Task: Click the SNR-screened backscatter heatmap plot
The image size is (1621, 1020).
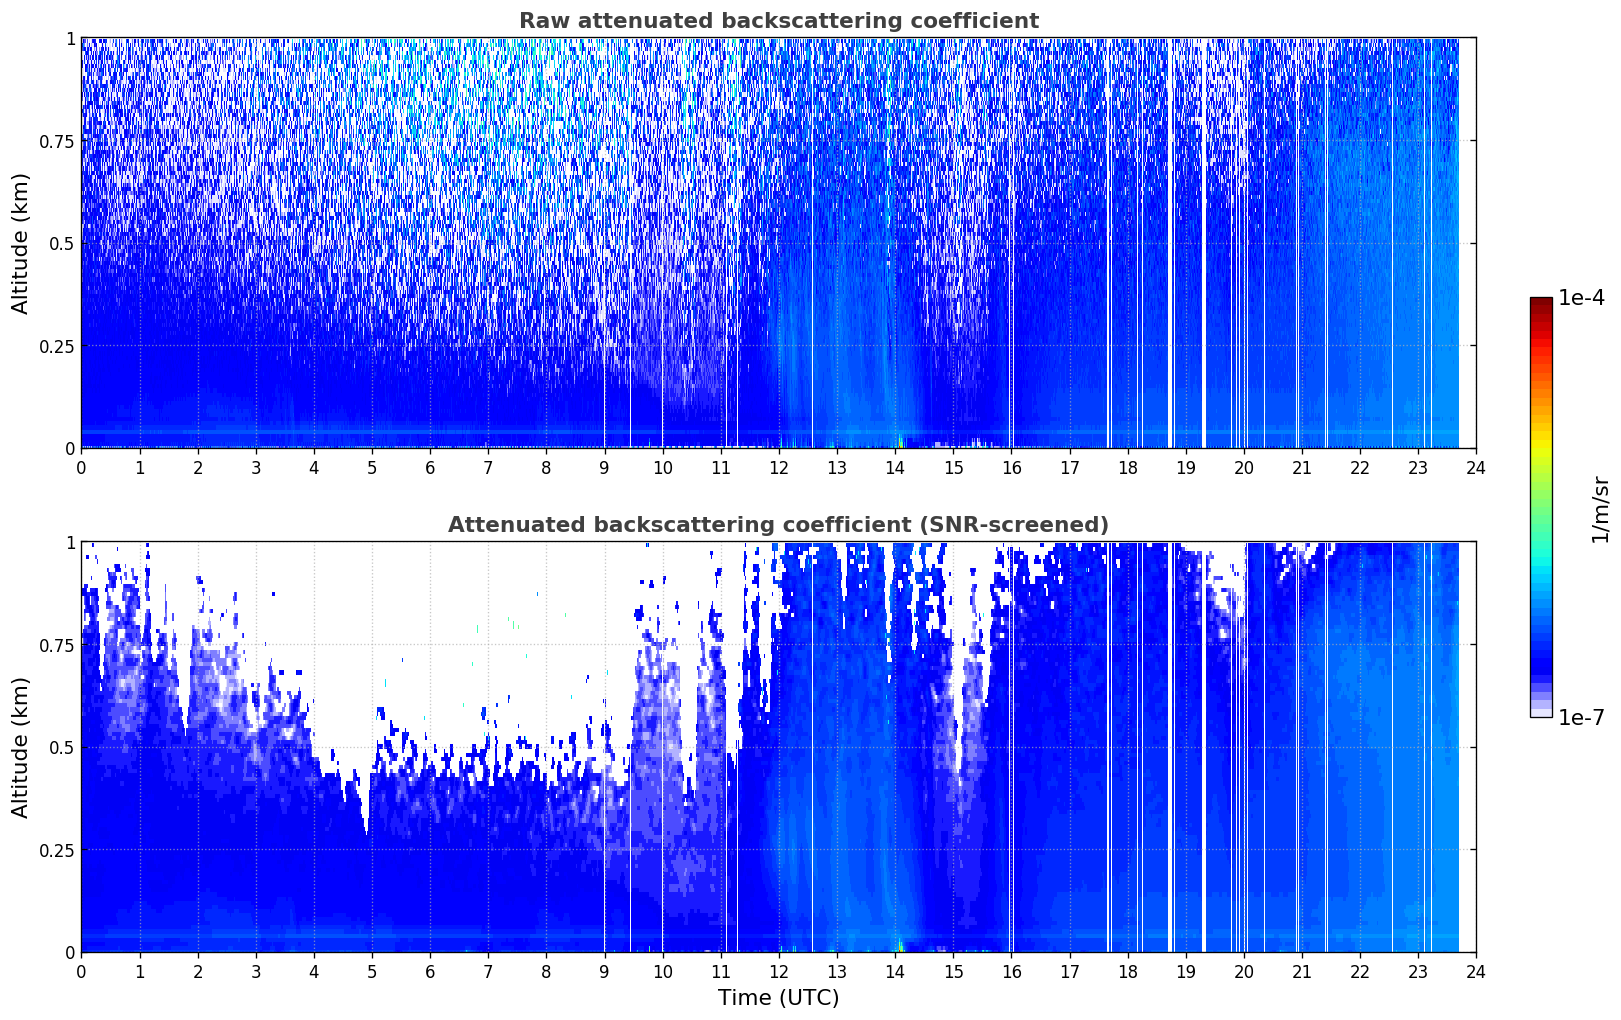Action: 778,747
